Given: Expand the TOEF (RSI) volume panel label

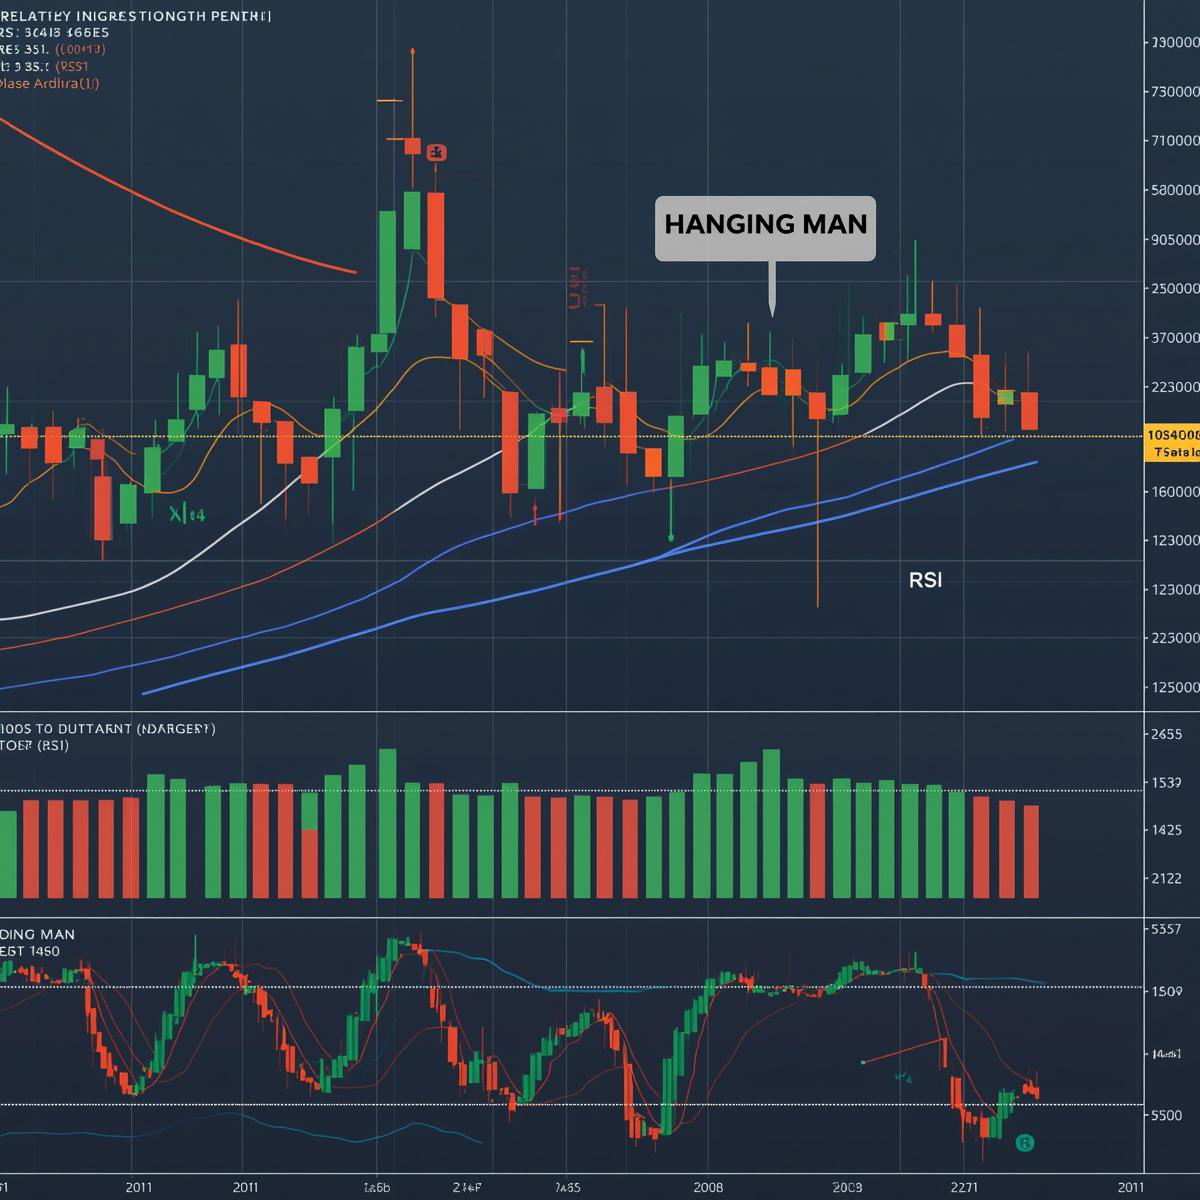Looking at the screenshot, I should coord(35,746).
